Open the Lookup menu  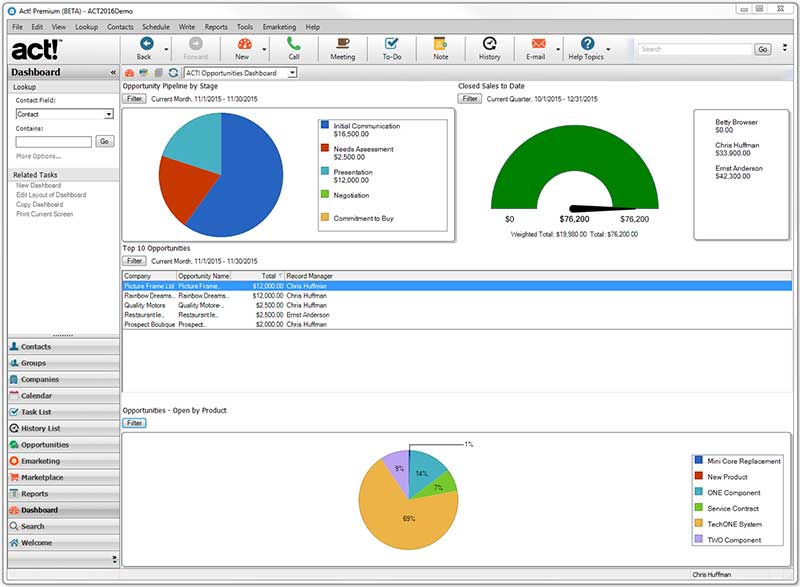coord(86,27)
